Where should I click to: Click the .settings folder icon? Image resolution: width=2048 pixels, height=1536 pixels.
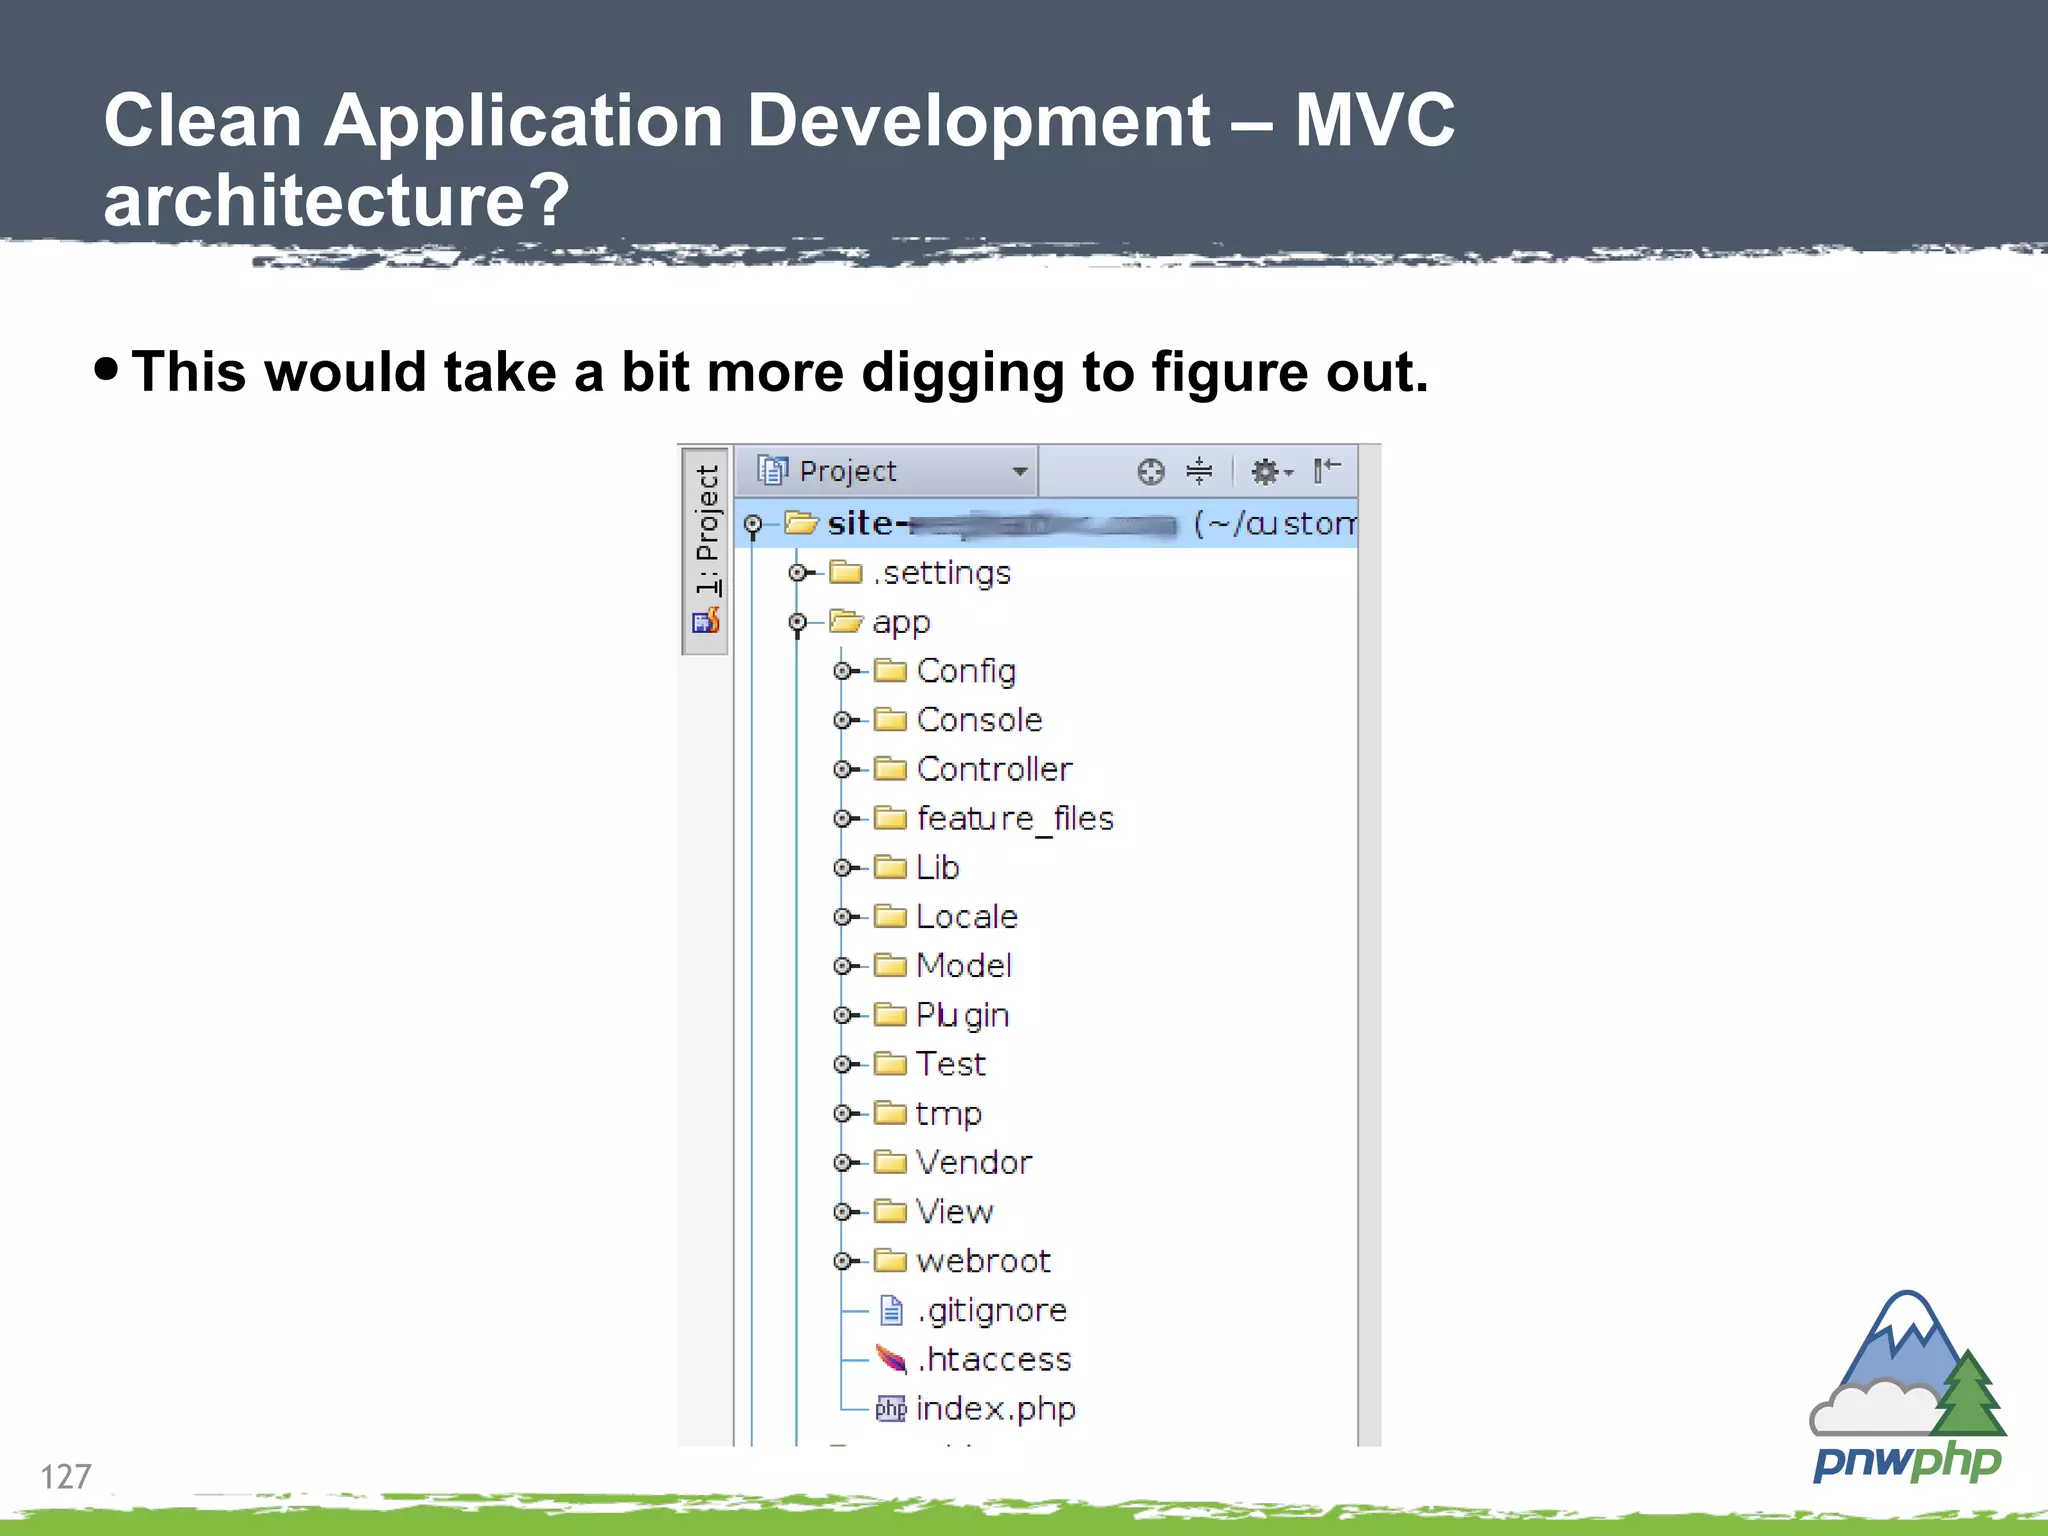(x=846, y=572)
